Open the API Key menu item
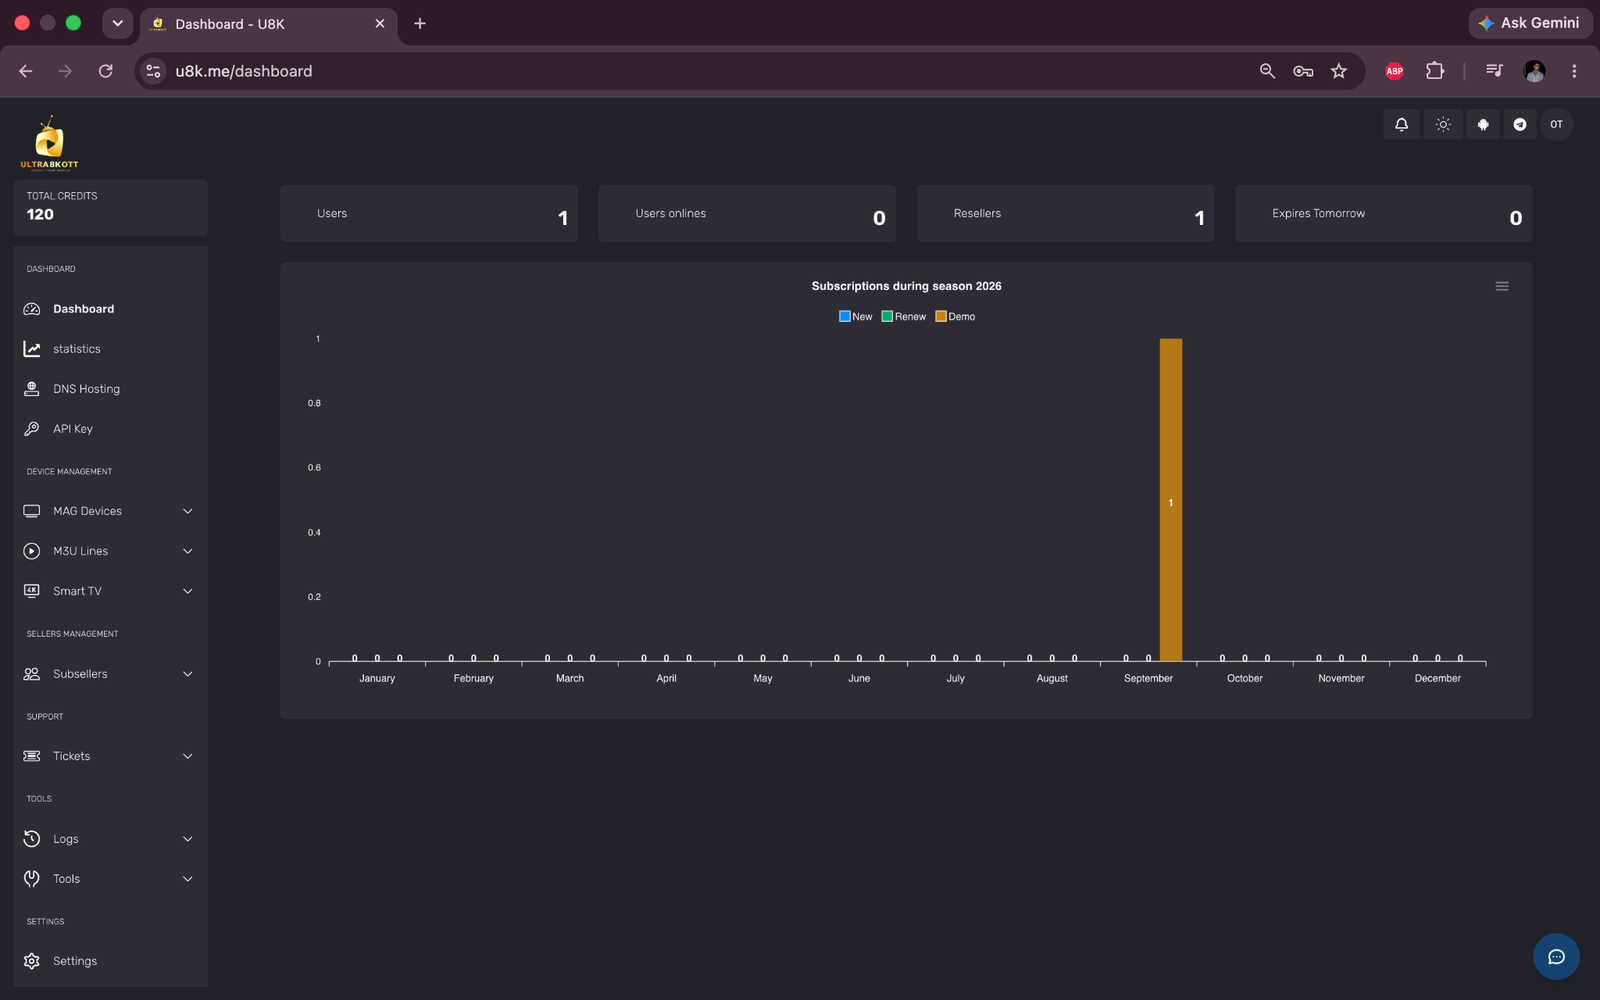1600x1000 pixels. click(110, 429)
